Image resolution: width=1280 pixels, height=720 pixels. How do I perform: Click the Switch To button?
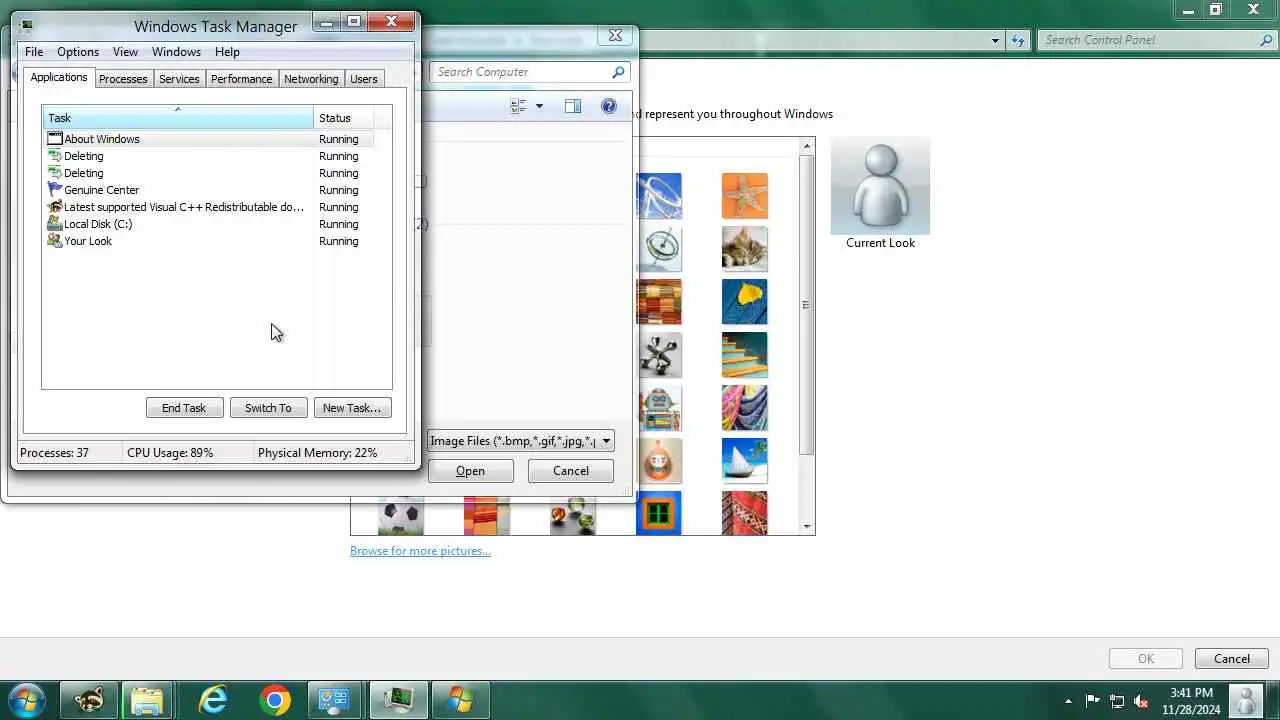pos(268,408)
